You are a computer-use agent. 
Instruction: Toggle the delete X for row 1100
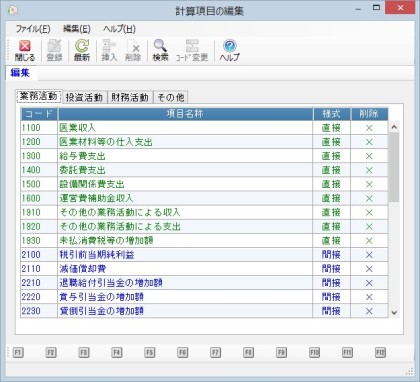369,128
